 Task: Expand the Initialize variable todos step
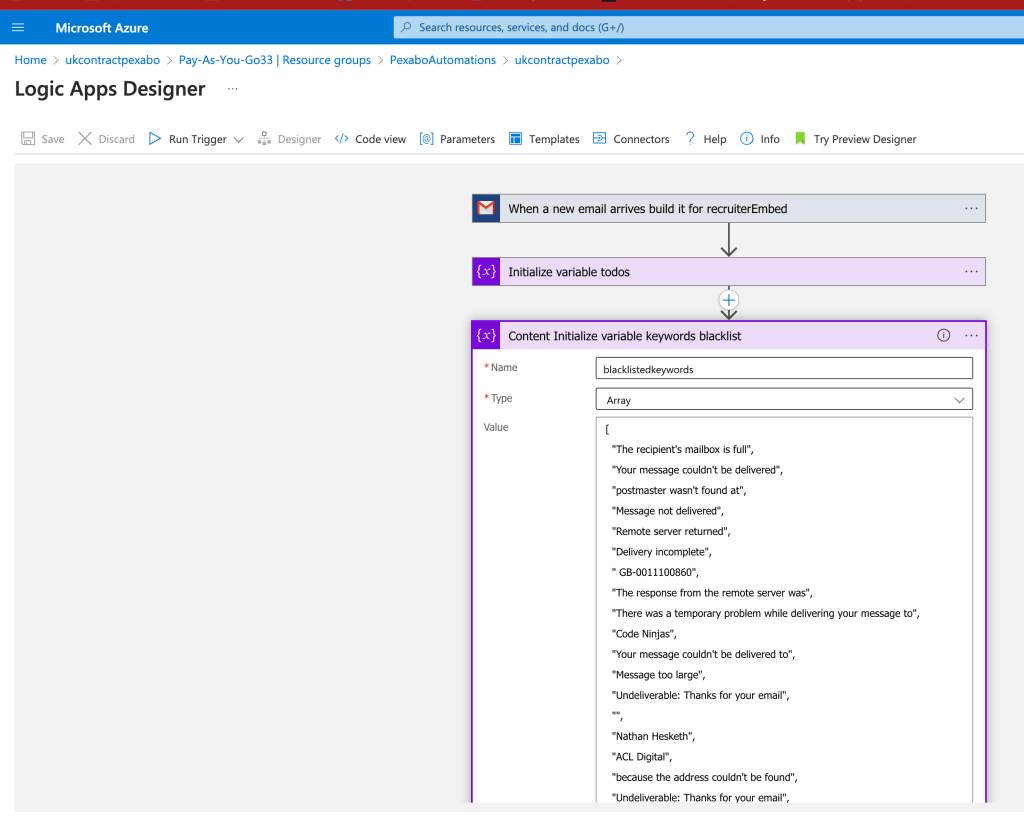click(x=729, y=272)
